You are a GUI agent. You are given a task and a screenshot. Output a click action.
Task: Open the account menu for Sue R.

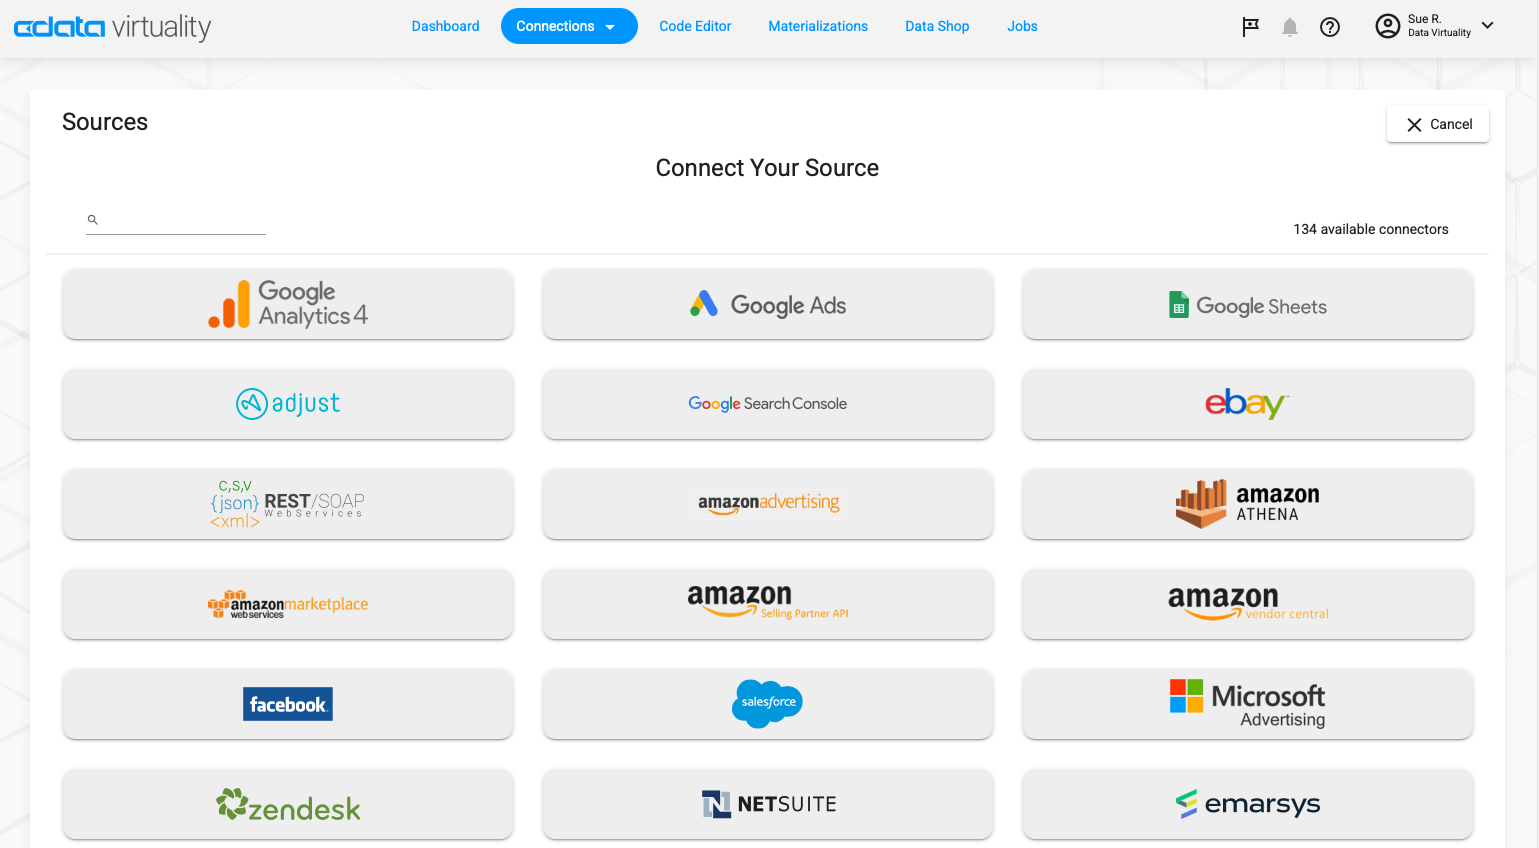[x=1434, y=26]
